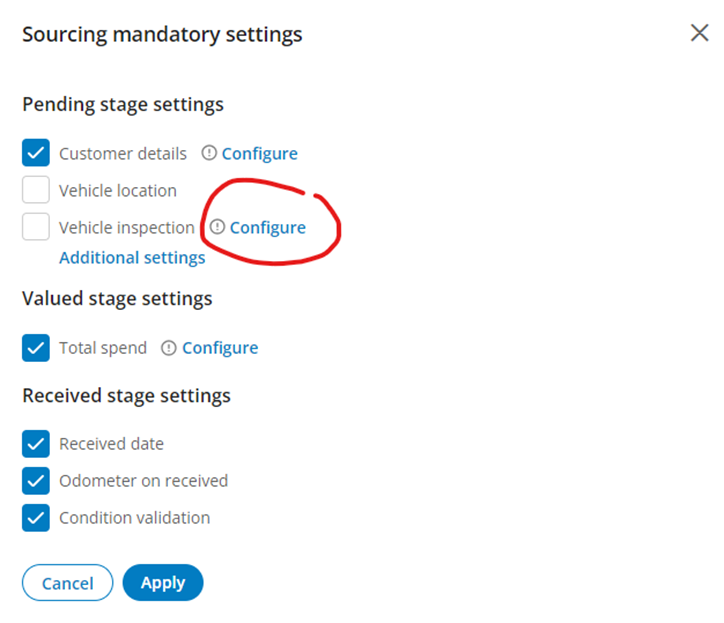Click the Received stage settings heading
724x623 pixels.
pos(126,395)
